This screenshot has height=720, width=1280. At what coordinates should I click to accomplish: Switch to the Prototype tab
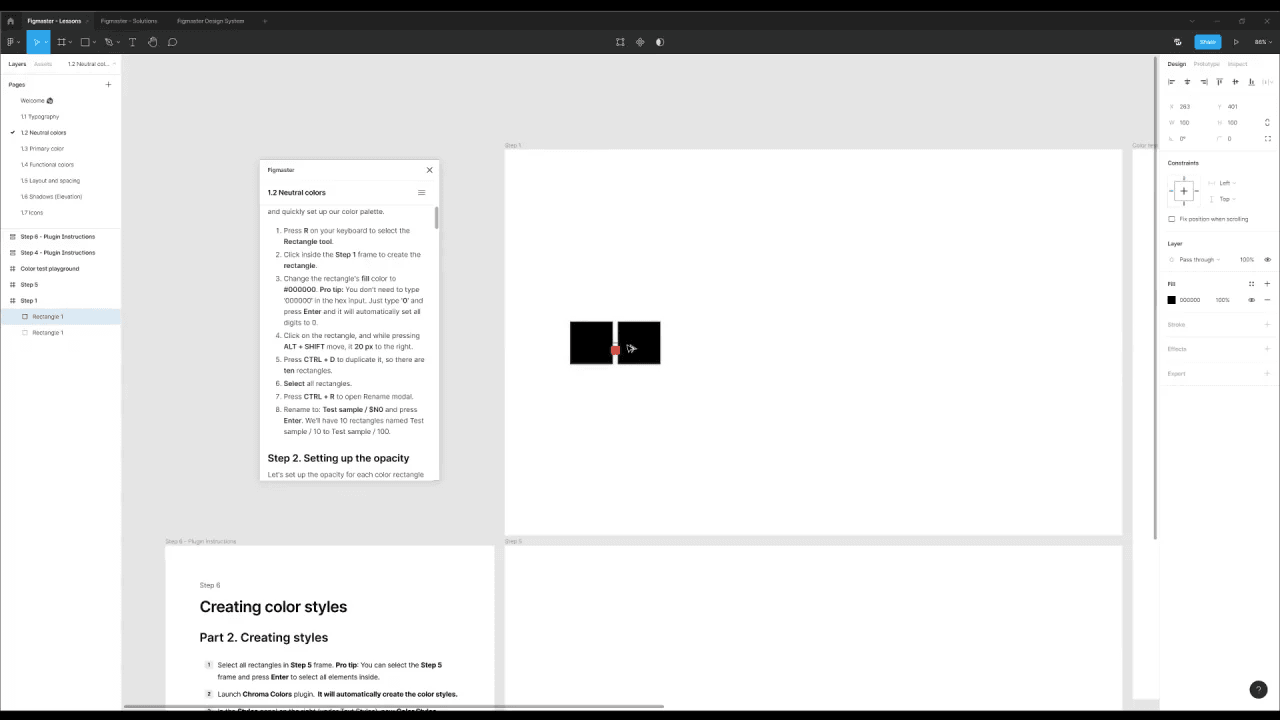pyautogui.click(x=1207, y=64)
